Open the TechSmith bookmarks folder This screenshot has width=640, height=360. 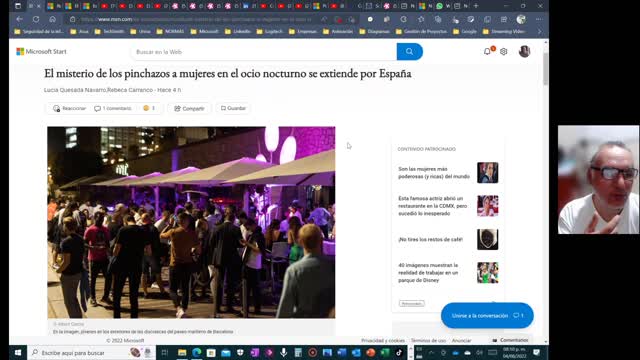[109, 31]
